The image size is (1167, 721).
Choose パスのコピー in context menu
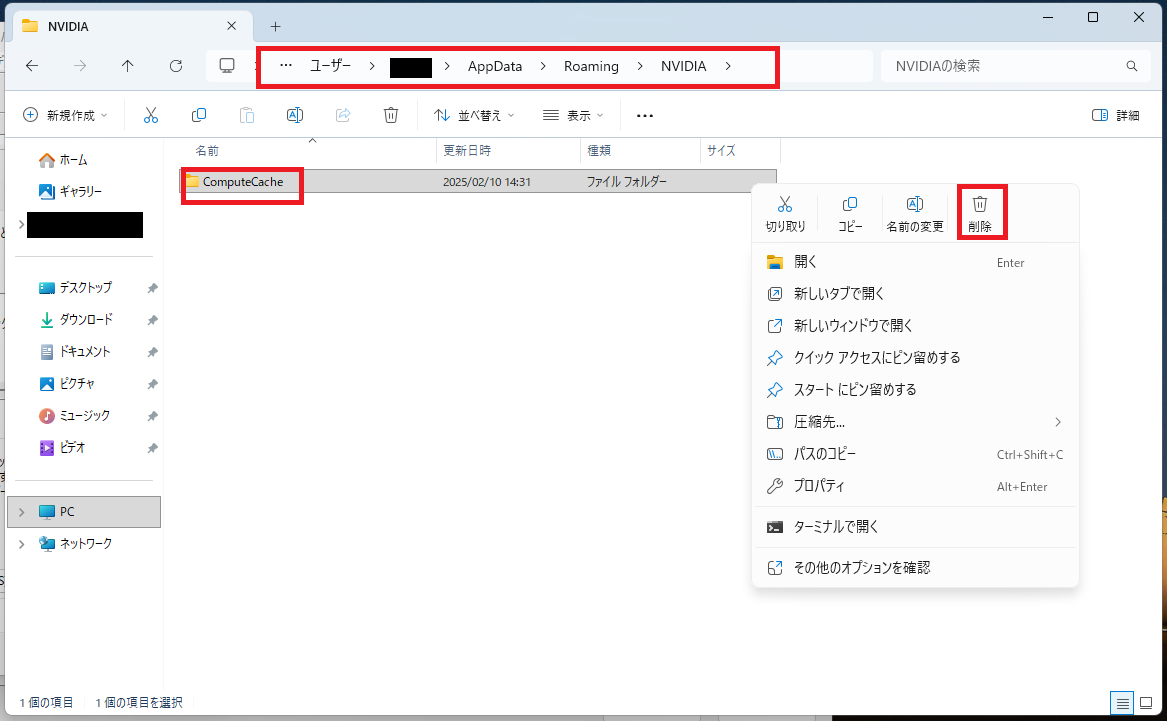pyautogui.click(x=825, y=454)
